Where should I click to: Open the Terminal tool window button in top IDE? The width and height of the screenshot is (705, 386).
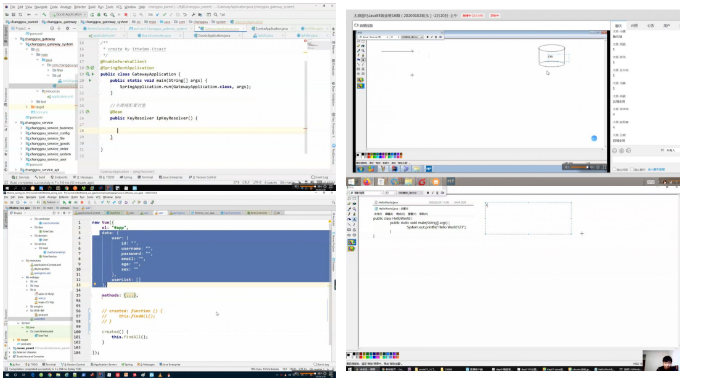pyautogui.click(x=145, y=177)
